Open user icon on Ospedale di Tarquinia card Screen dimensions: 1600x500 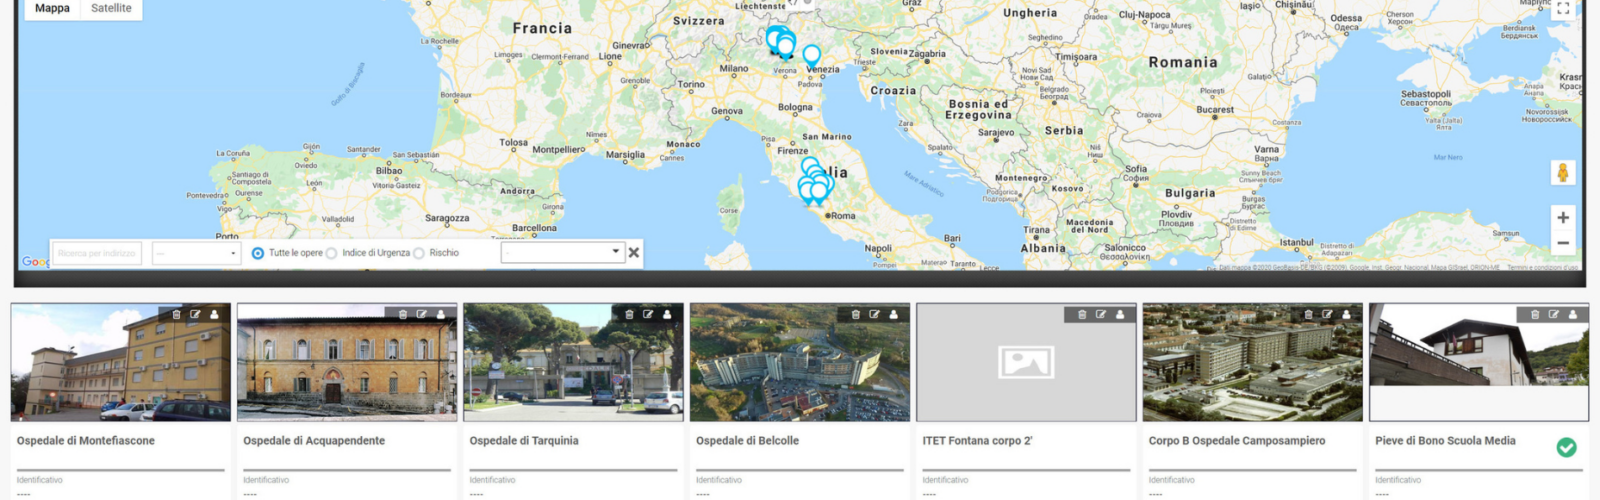click(667, 314)
